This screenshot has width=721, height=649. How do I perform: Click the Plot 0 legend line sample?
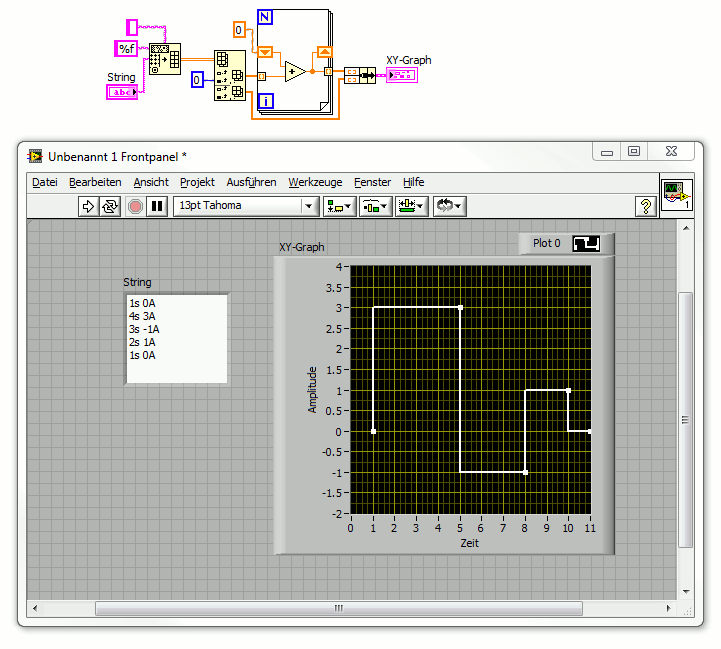click(x=586, y=243)
